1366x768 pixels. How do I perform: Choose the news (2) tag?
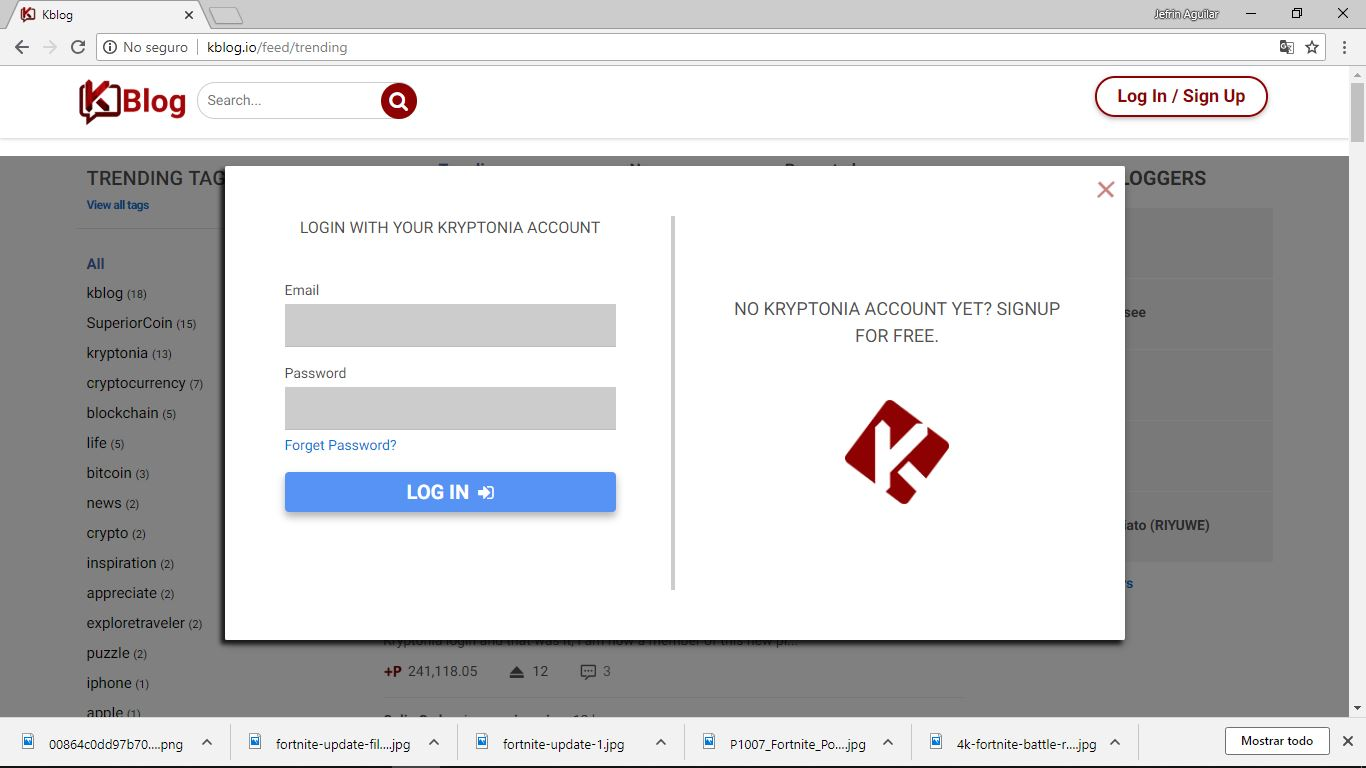pyautogui.click(x=113, y=504)
